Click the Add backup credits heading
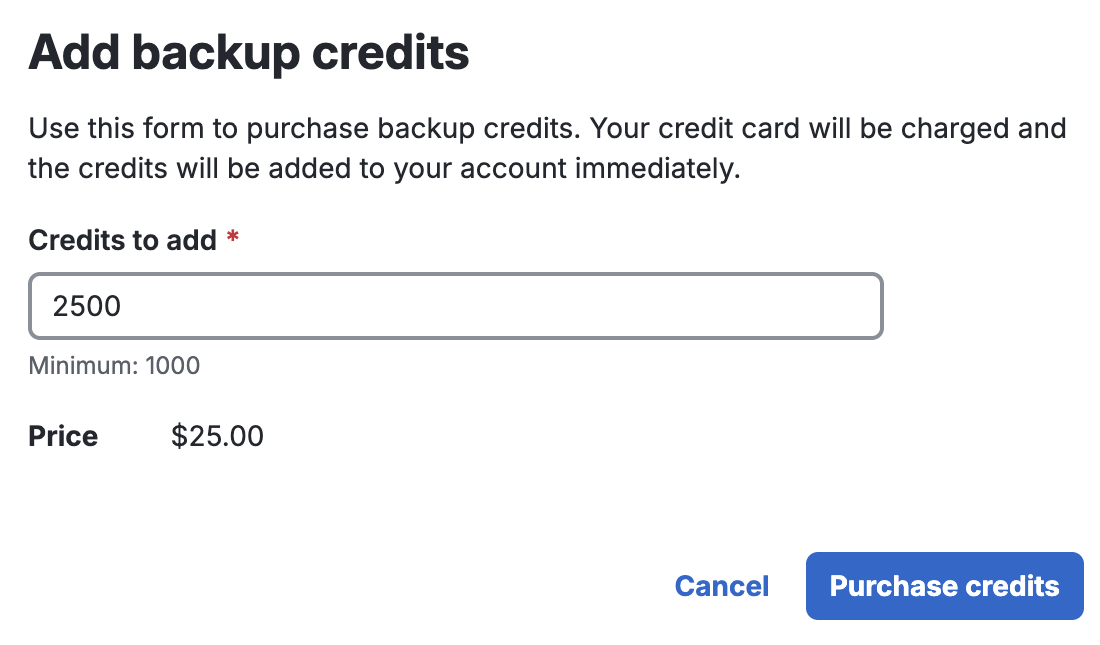The image size is (1100, 645). click(x=248, y=52)
